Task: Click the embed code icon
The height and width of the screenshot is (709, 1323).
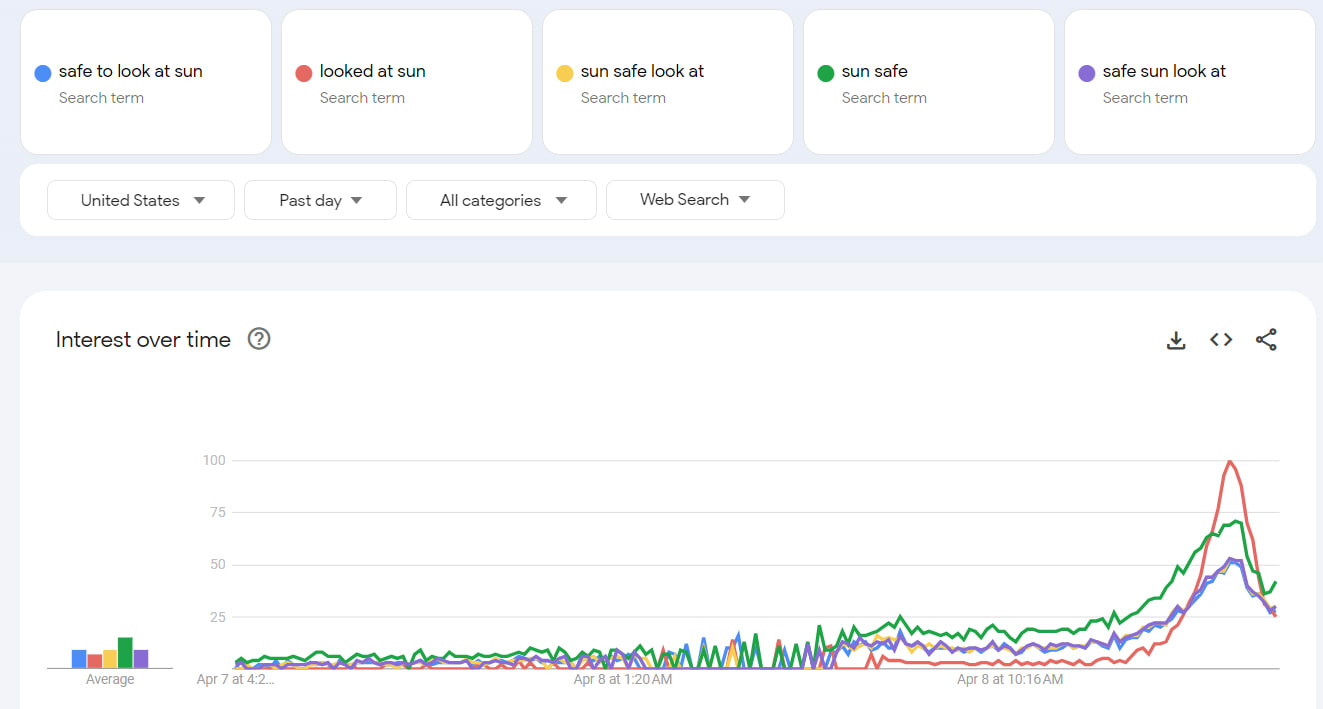Action: [x=1221, y=340]
